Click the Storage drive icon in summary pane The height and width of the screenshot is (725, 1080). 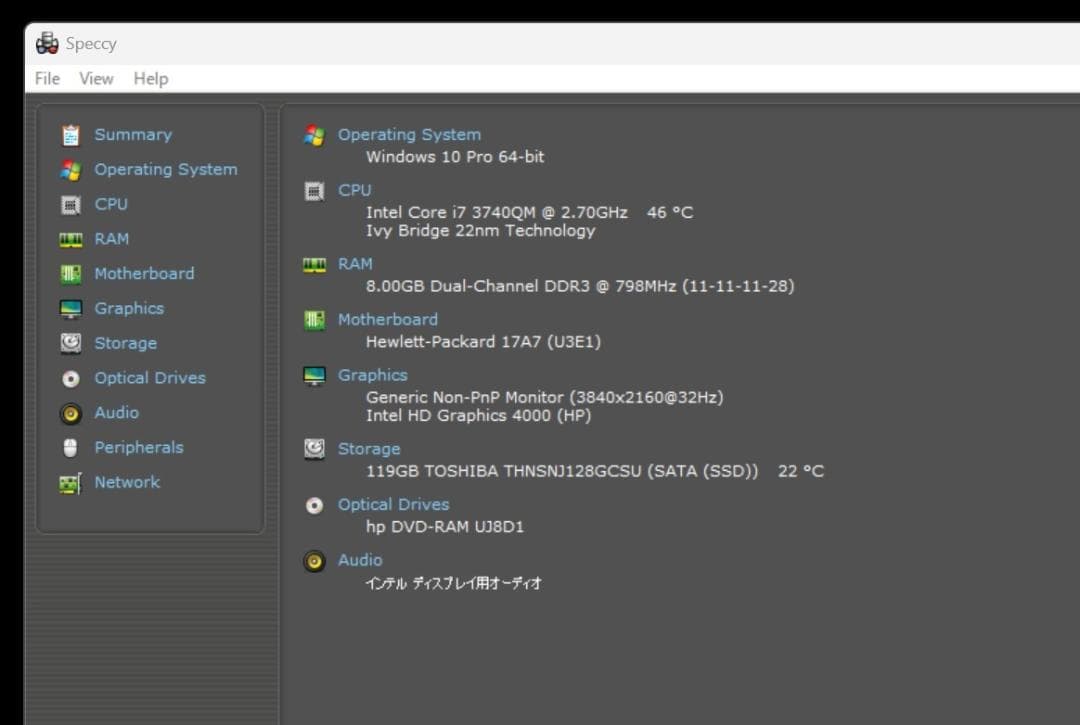[x=314, y=449]
